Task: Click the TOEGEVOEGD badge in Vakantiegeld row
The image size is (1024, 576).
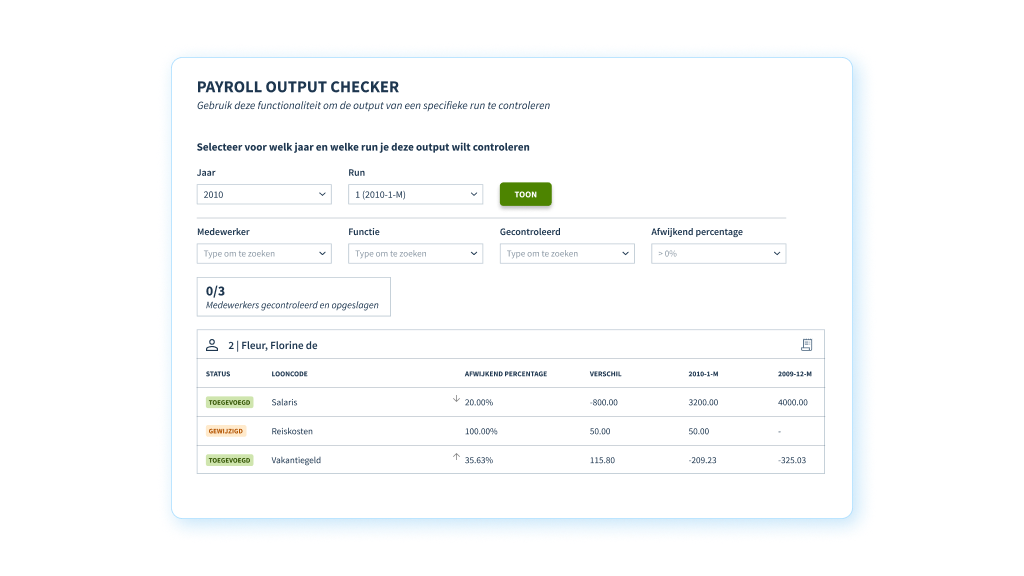Action: click(x=229, y=460)
